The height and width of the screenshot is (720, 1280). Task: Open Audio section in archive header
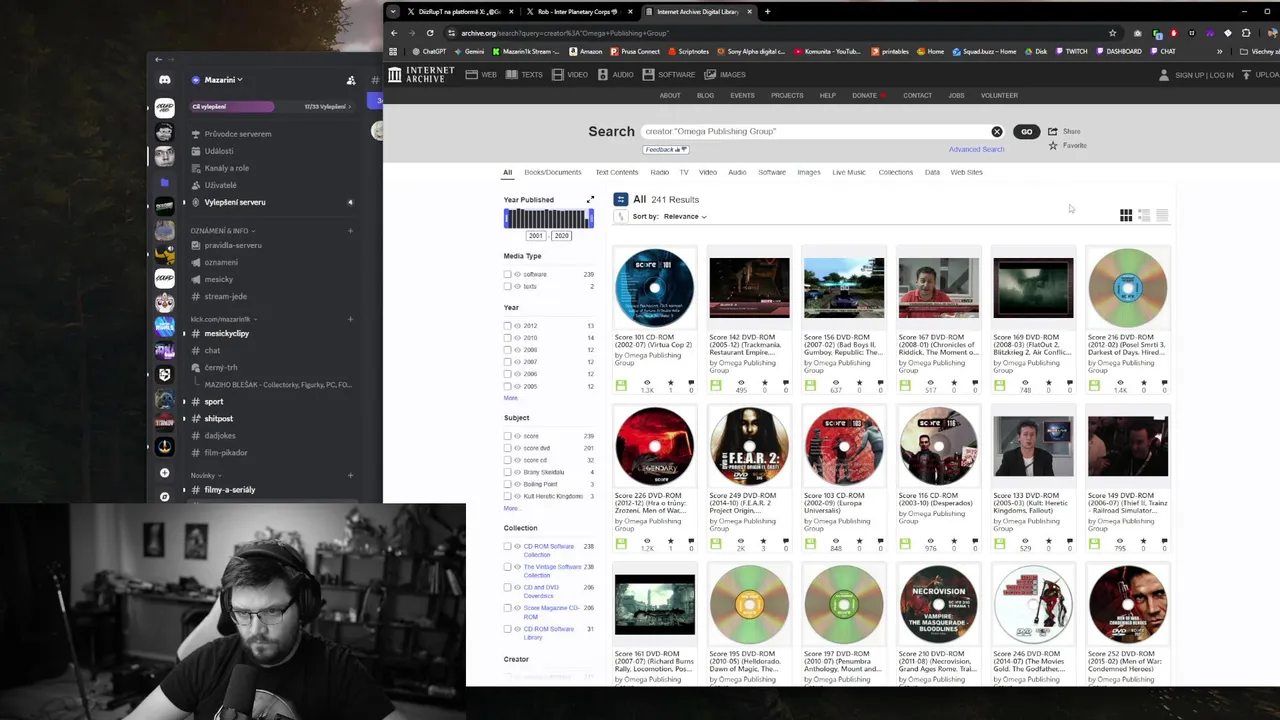pos(616,74)
